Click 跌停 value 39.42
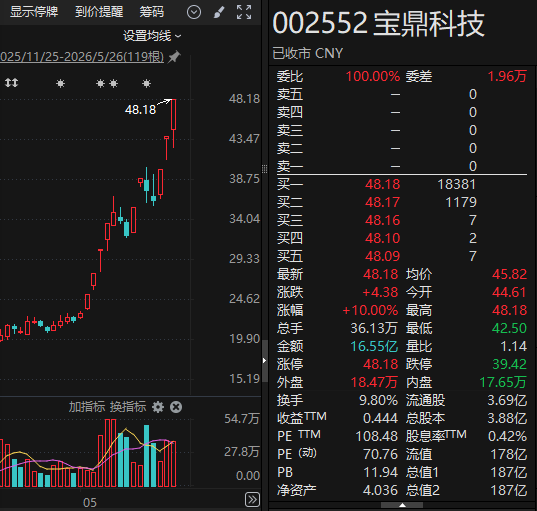 coord(509,364)
